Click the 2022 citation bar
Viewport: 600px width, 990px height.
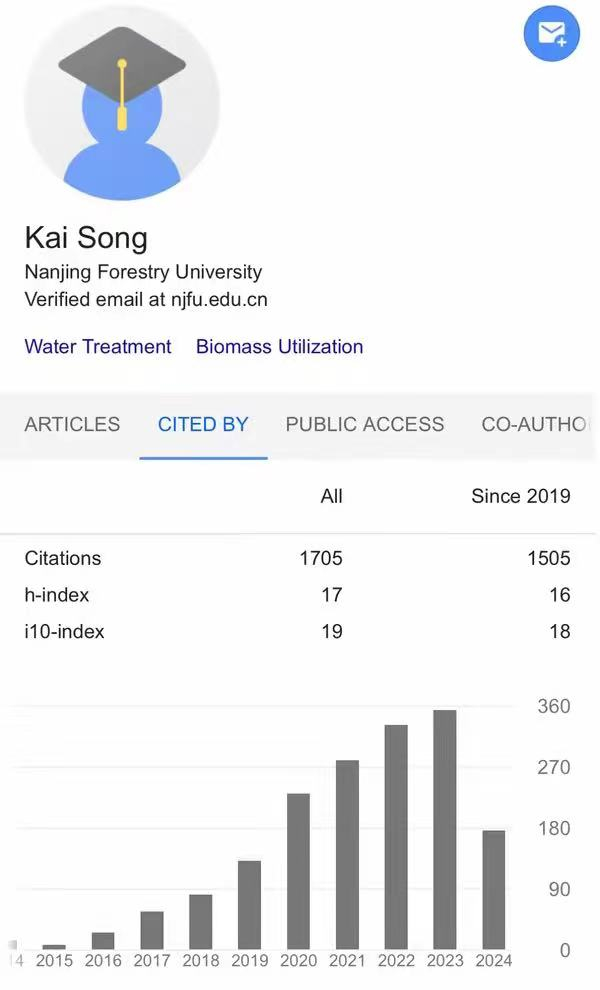click(396, 837)
